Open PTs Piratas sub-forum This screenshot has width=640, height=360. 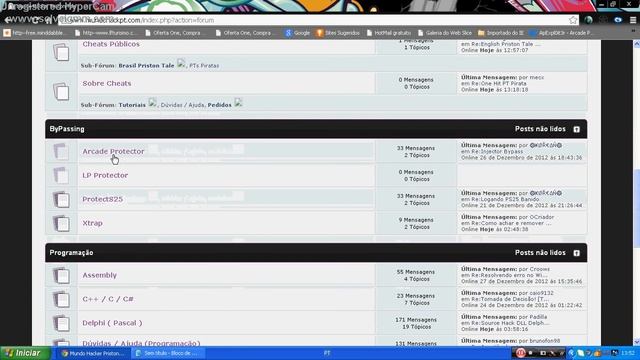204,65
